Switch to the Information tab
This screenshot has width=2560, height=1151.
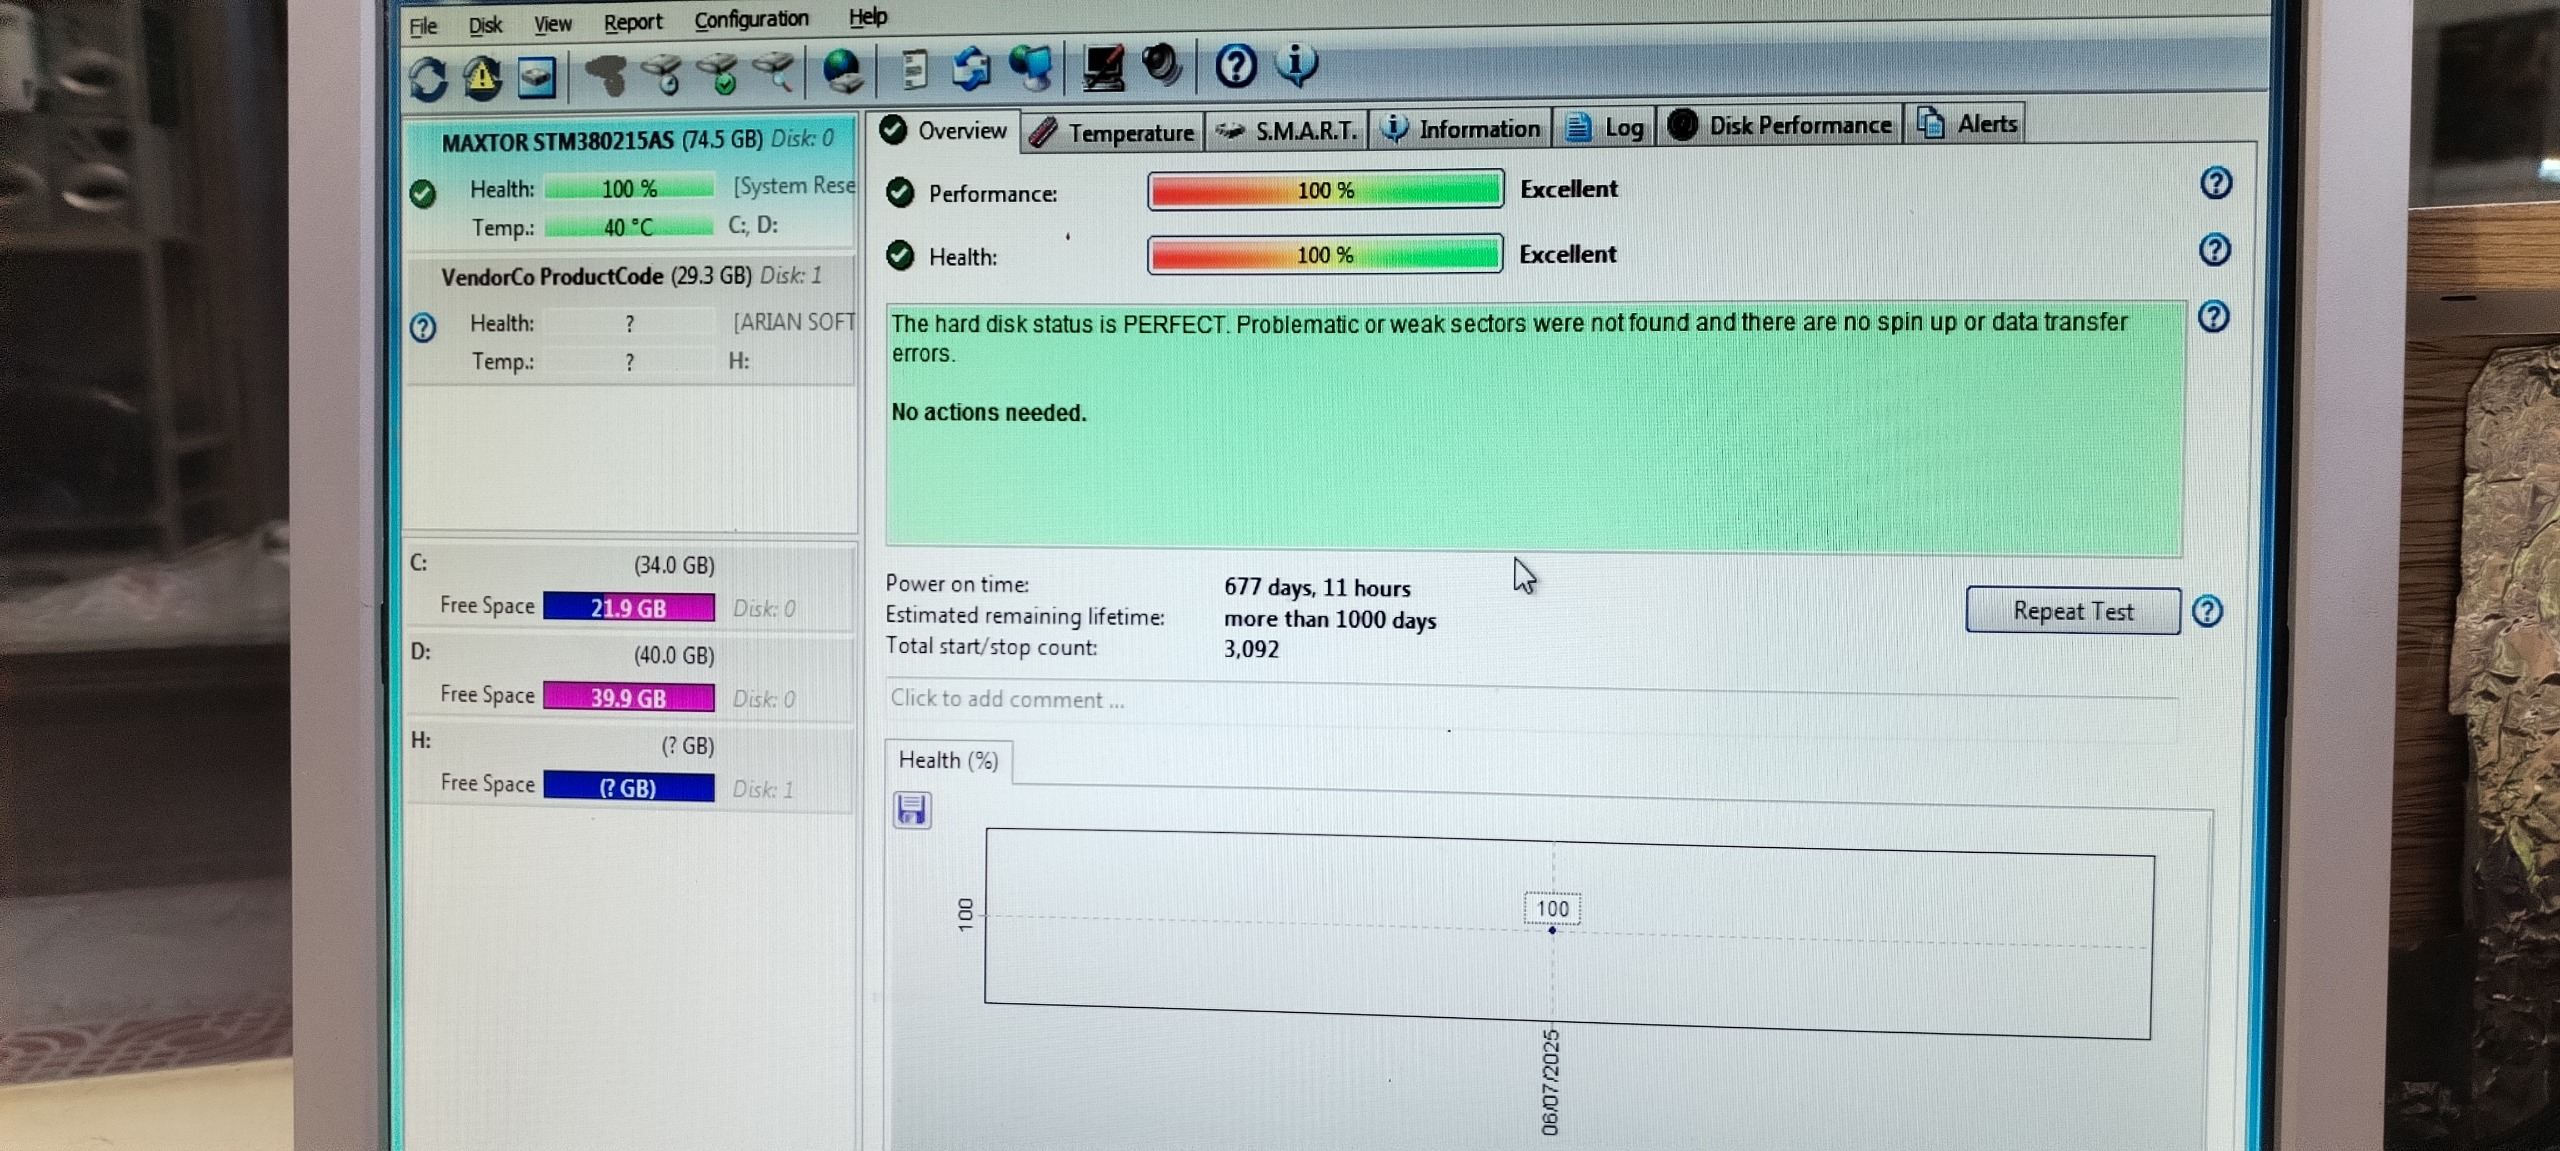tap(1460, 128)
